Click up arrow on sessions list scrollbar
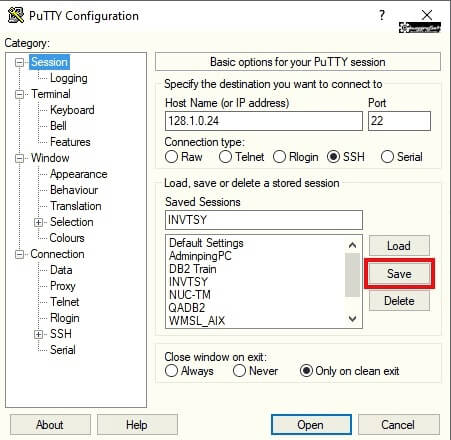 point(352,245)
